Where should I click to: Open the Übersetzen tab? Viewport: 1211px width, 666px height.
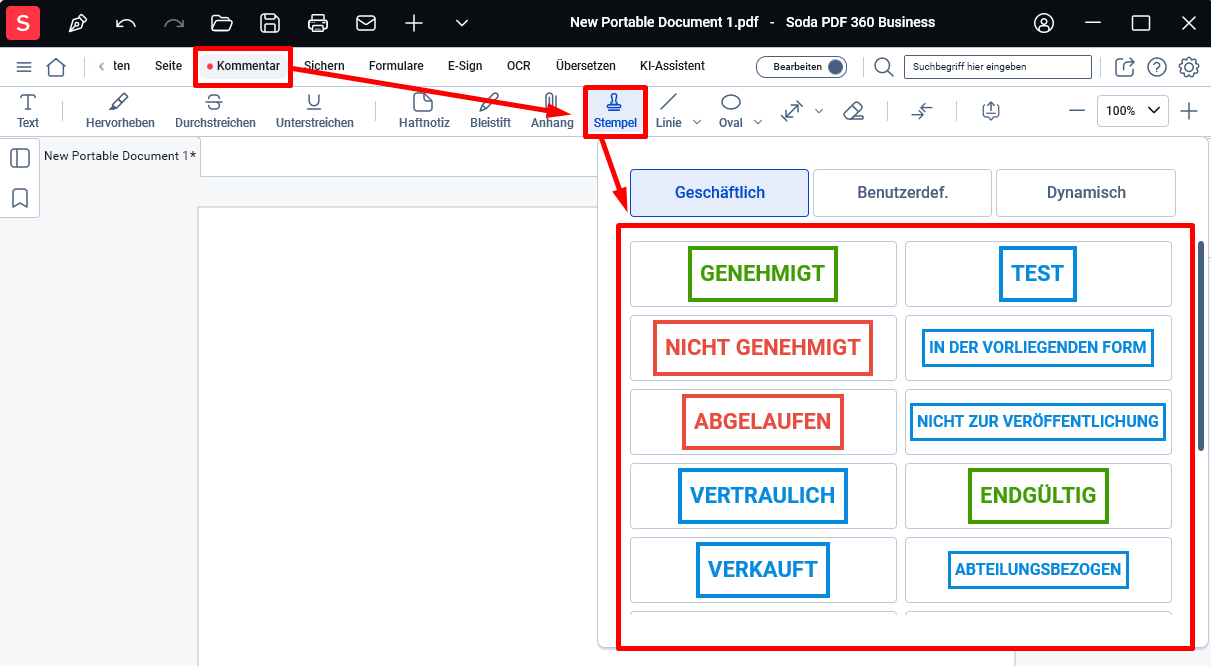[586, 66]
